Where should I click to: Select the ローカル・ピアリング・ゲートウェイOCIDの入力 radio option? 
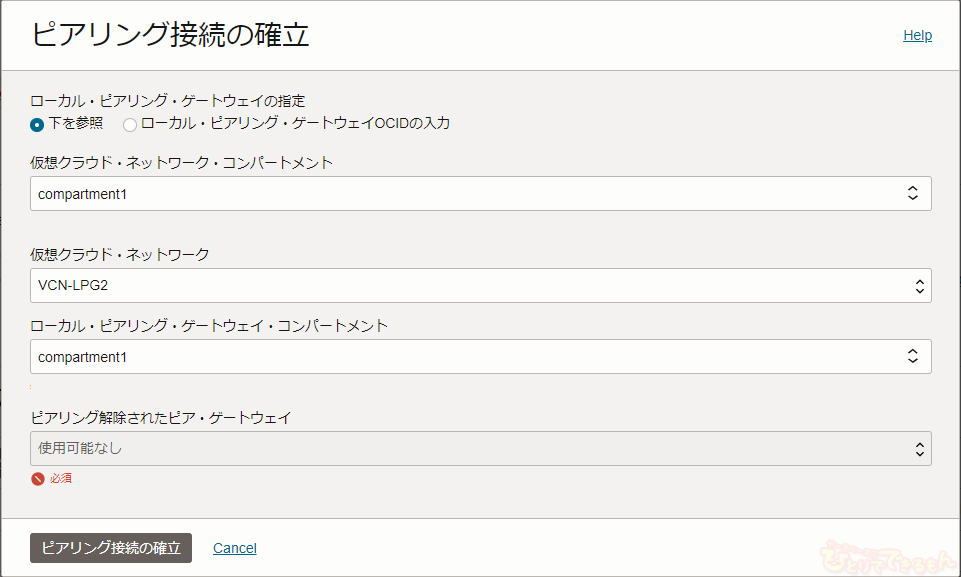pyautogui.click(x=130, y=125)
